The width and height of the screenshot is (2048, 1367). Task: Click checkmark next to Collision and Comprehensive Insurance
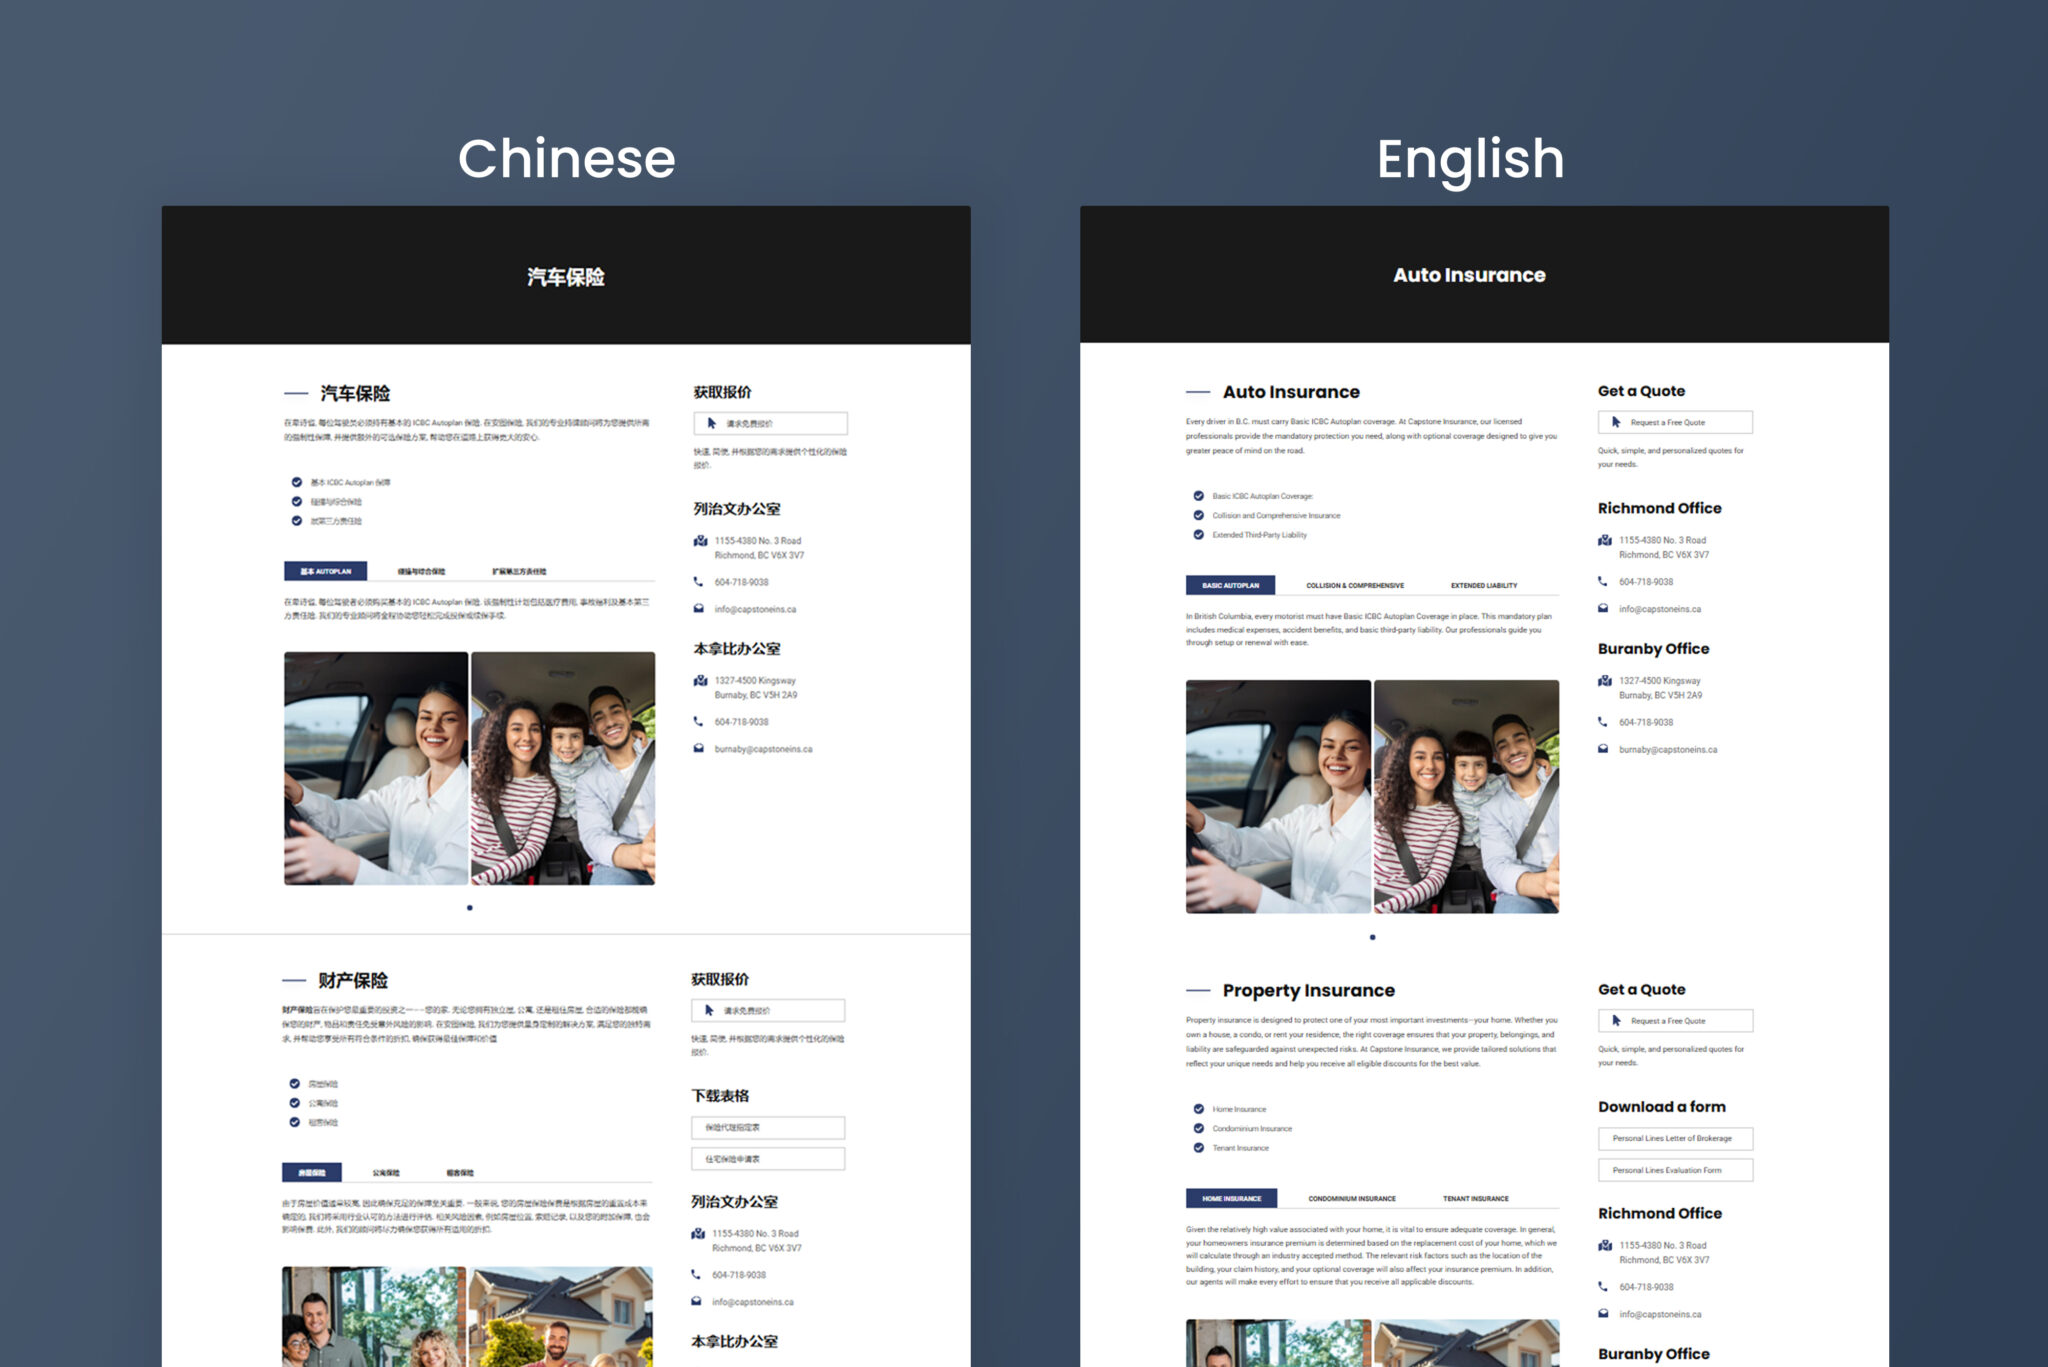(1198, 515)
